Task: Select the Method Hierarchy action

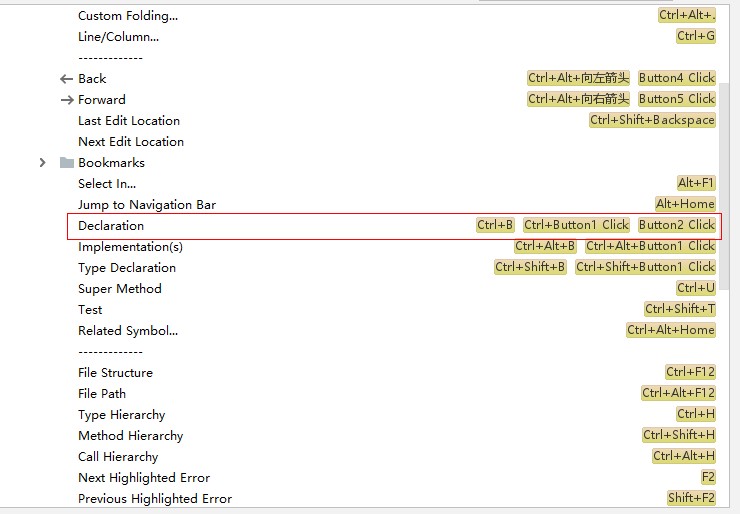Action: click(131, 436)
